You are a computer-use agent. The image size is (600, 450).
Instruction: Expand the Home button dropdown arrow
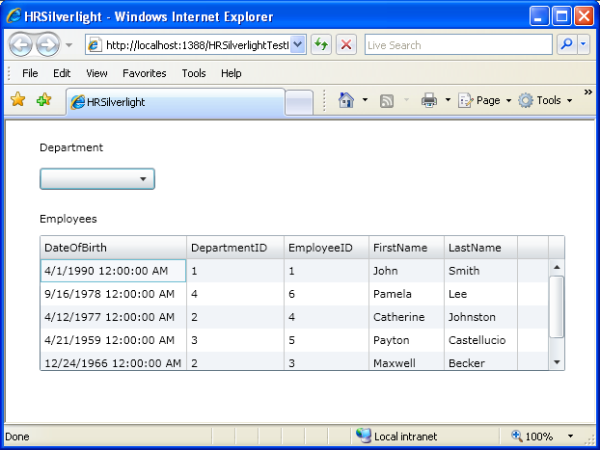(x=365, y=100)
